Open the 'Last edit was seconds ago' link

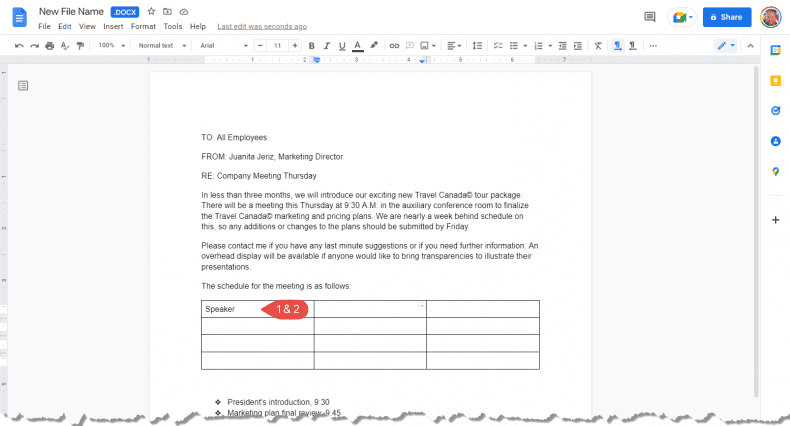point(262,26)
